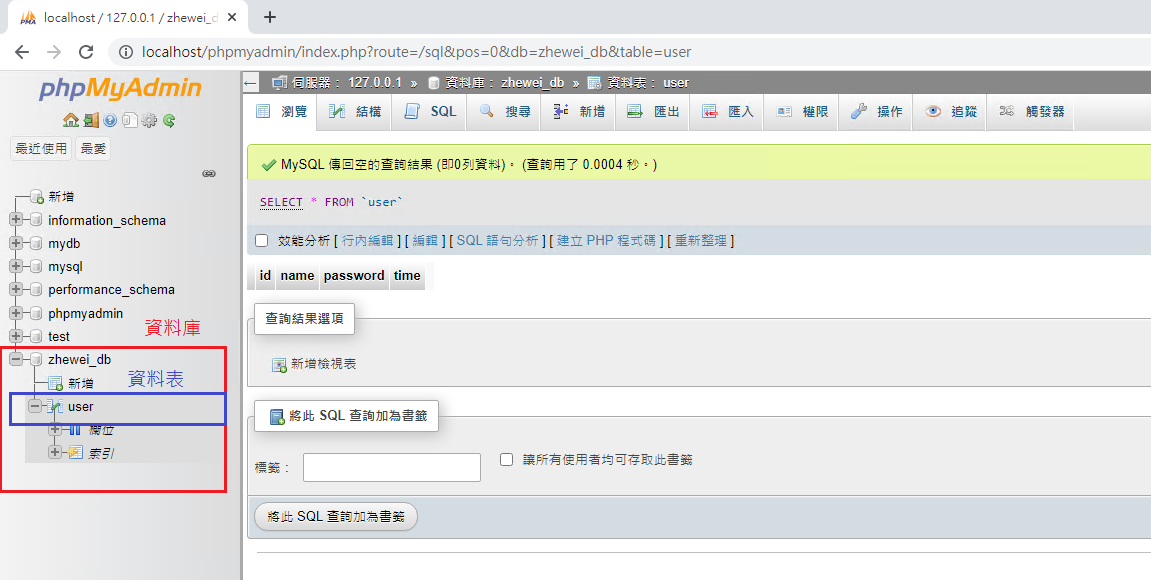
Task: Enable the 效能分析 profiling checkbox
Action: (262, 241)
